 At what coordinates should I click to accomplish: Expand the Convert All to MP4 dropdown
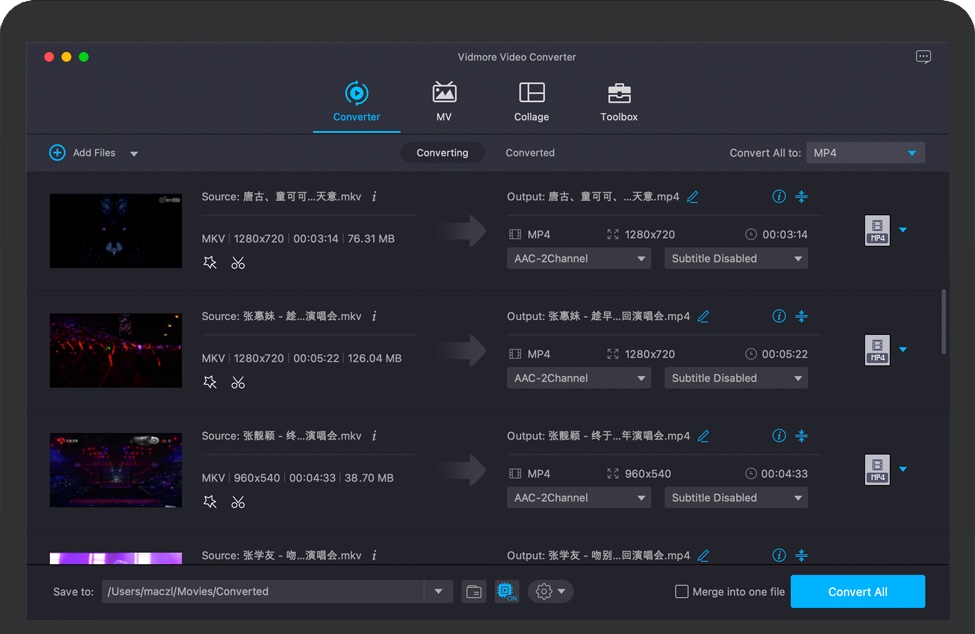(865, 153)
